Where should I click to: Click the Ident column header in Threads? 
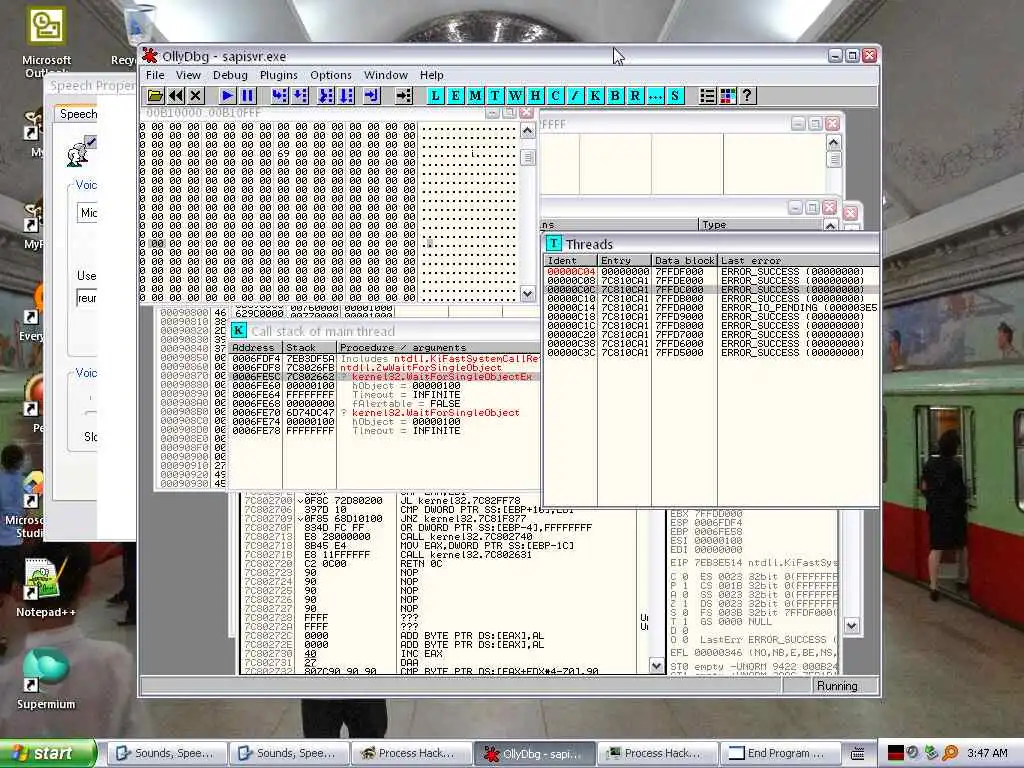pyautogui.click(x=571, y=261)
